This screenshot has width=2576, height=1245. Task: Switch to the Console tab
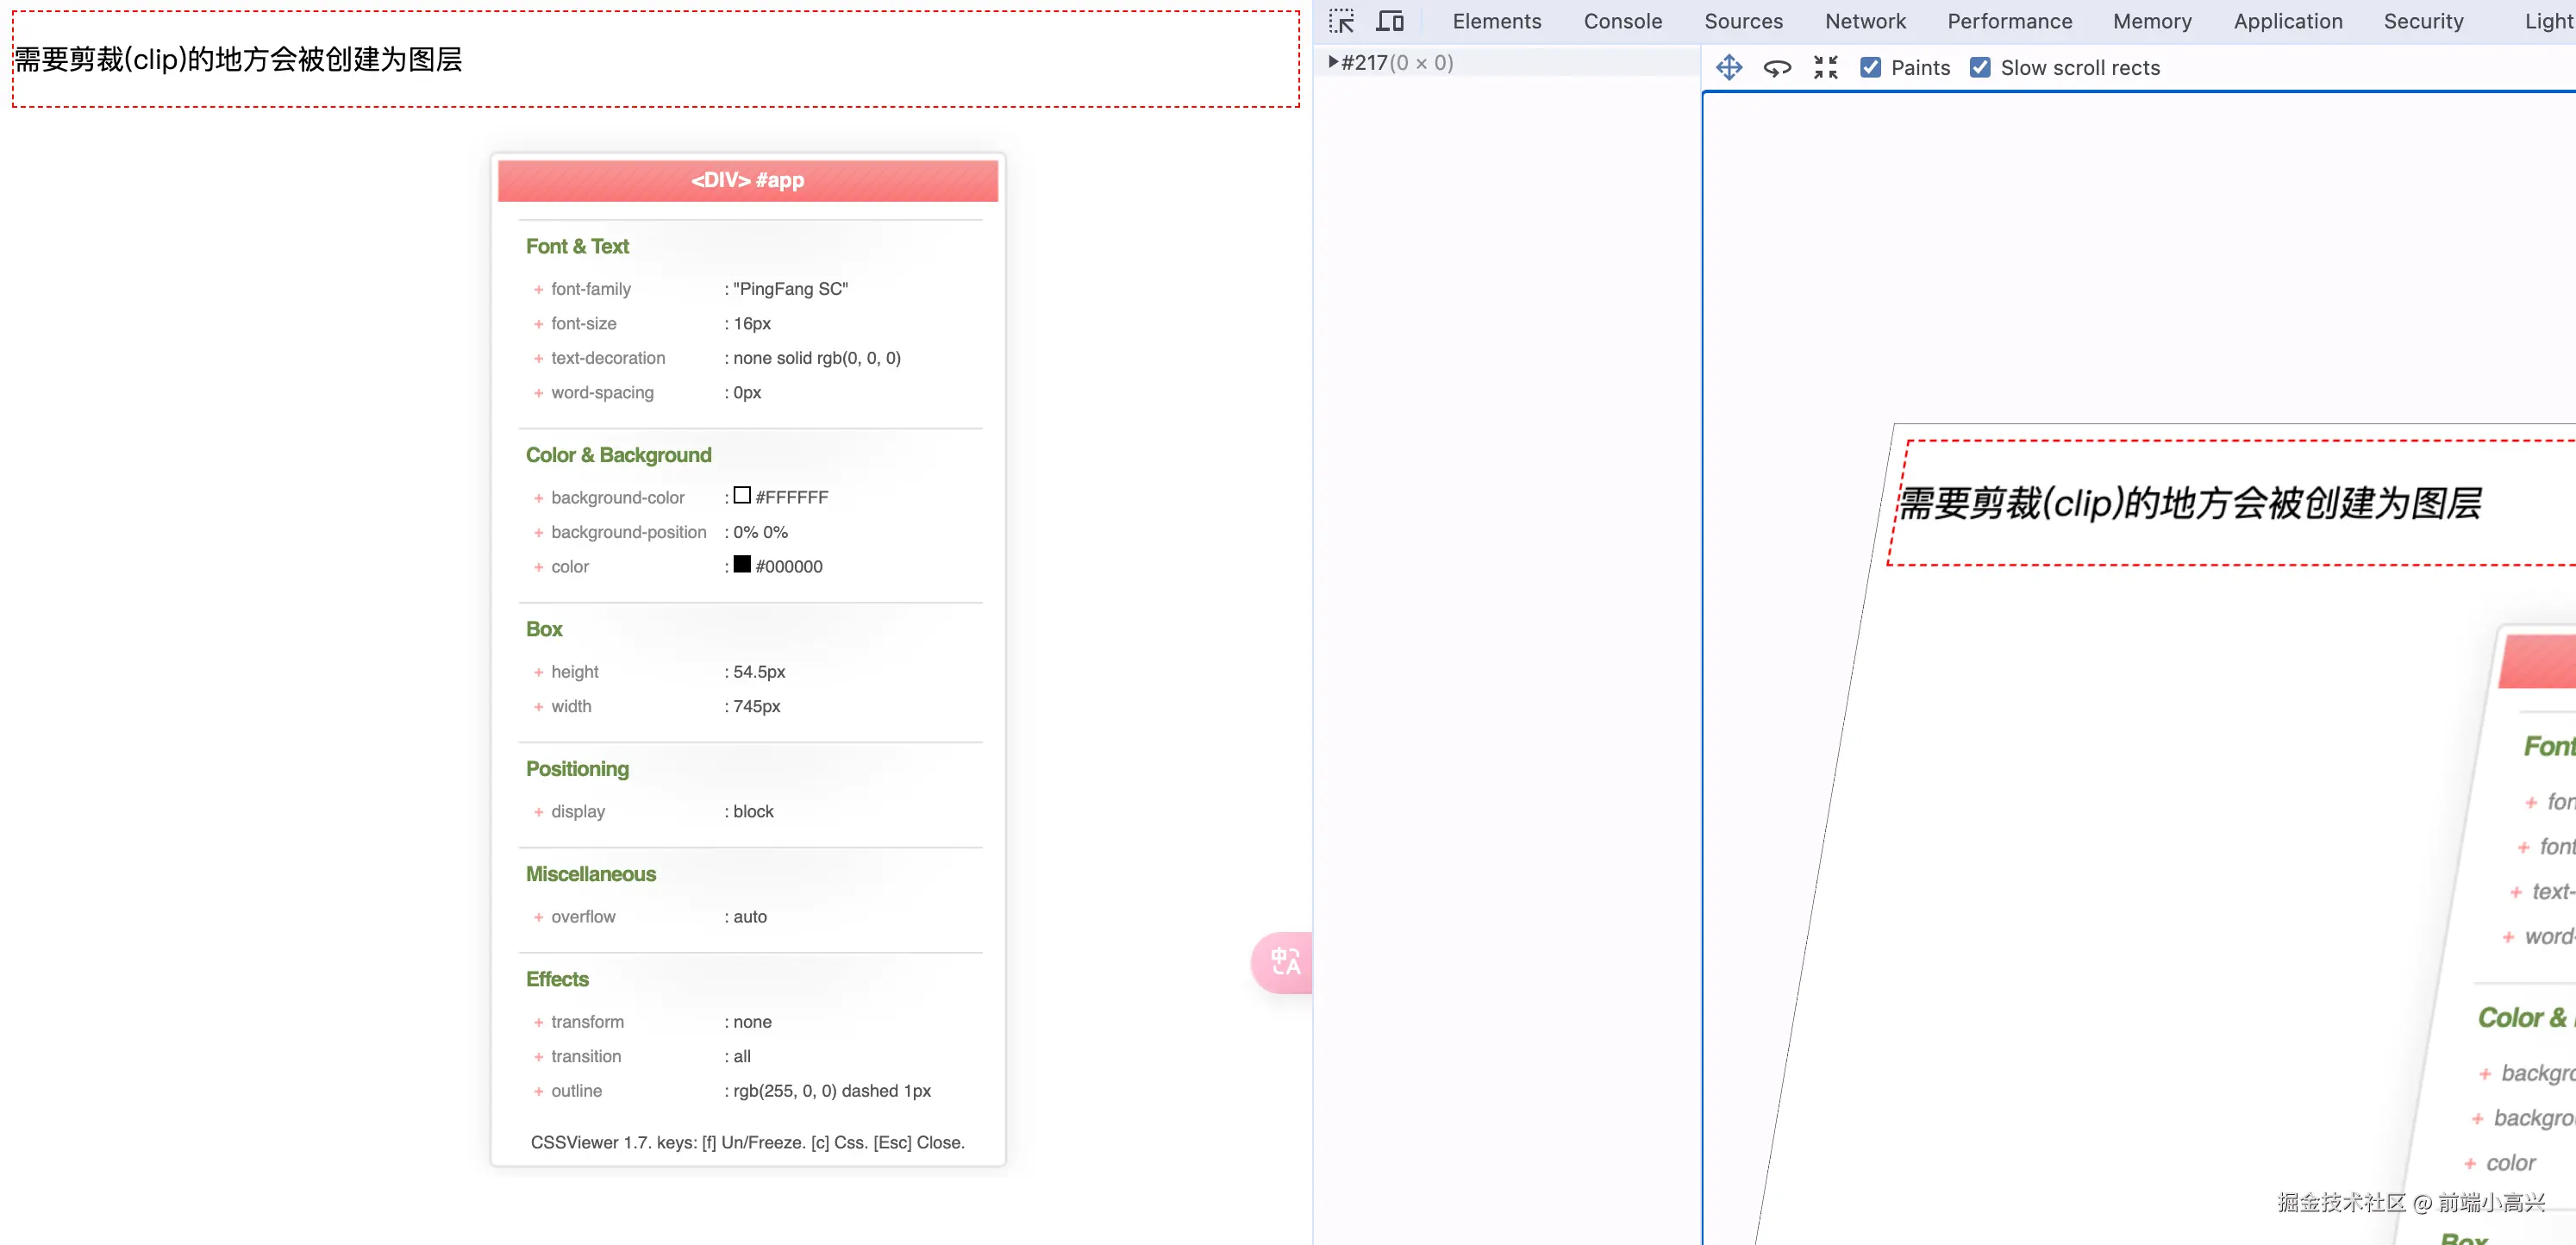1622,21
